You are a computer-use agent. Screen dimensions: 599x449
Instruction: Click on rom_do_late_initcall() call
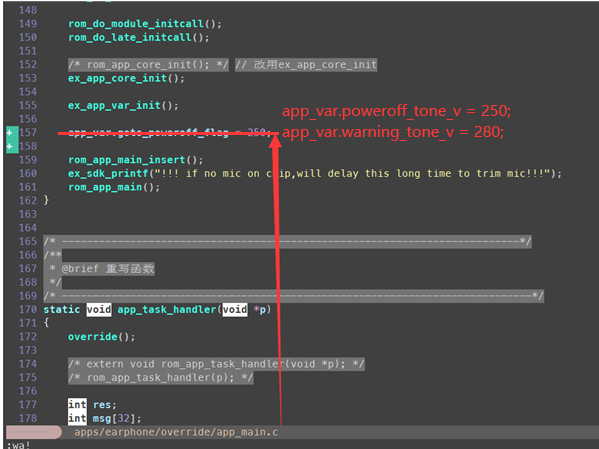pos(139,37)
